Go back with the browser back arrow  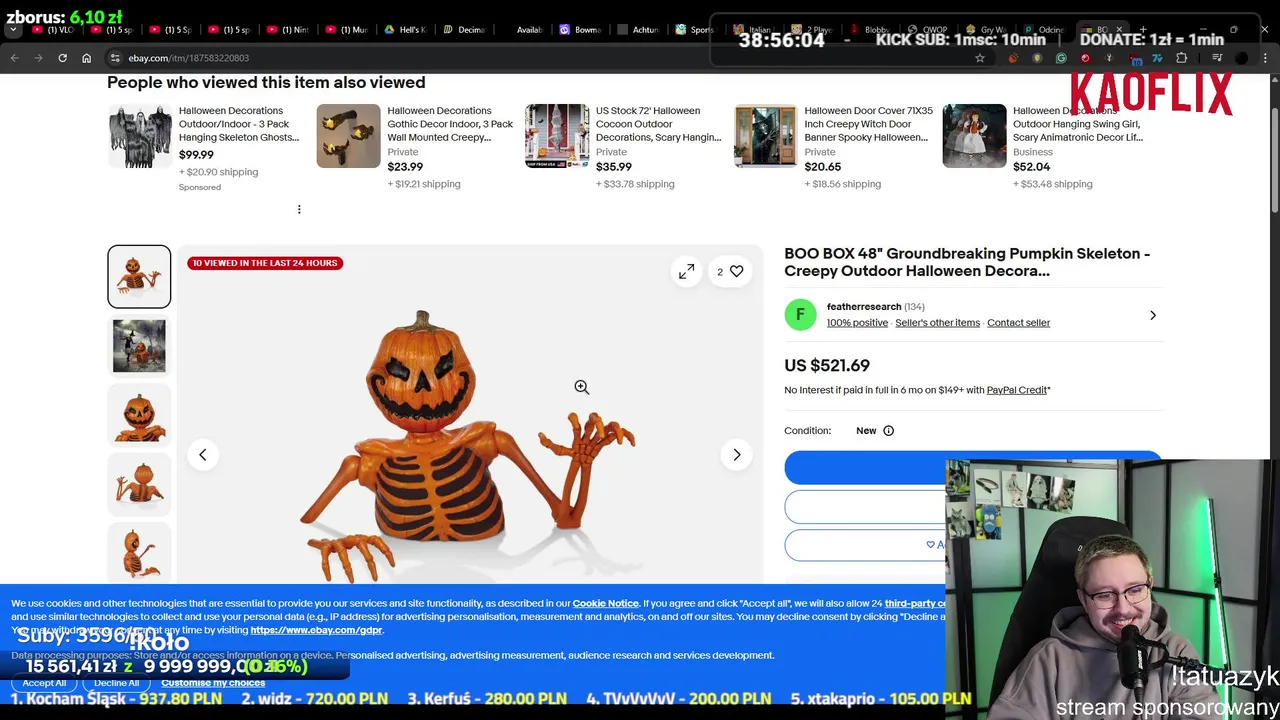[14, 58]
